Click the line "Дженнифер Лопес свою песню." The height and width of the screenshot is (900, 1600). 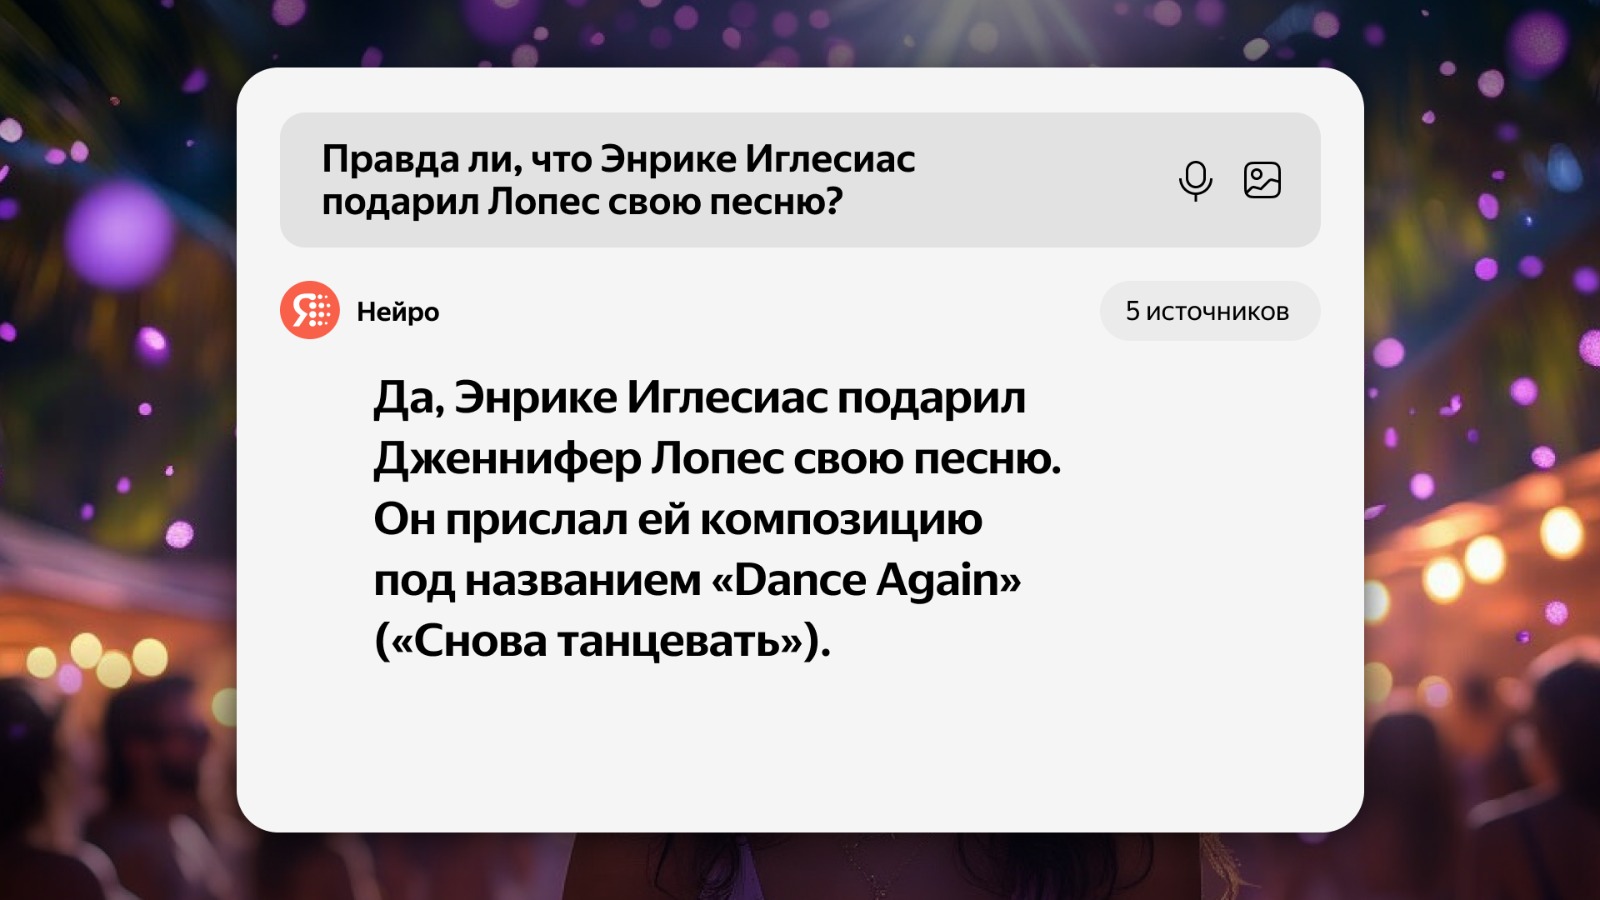point(717,459)
